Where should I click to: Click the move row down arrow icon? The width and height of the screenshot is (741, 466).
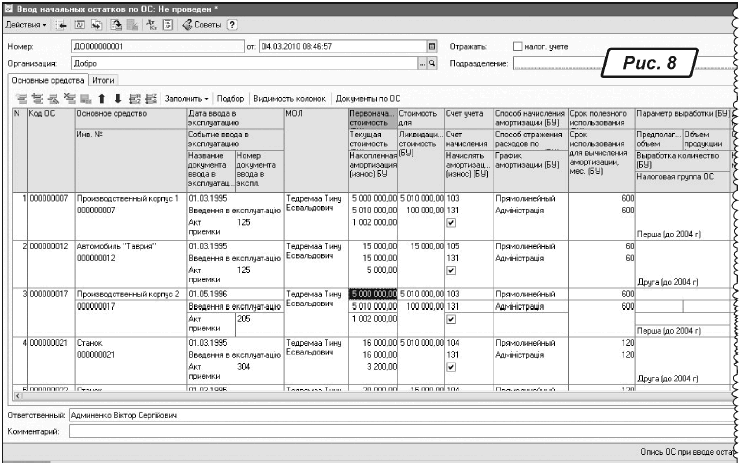tap(117, 100)
